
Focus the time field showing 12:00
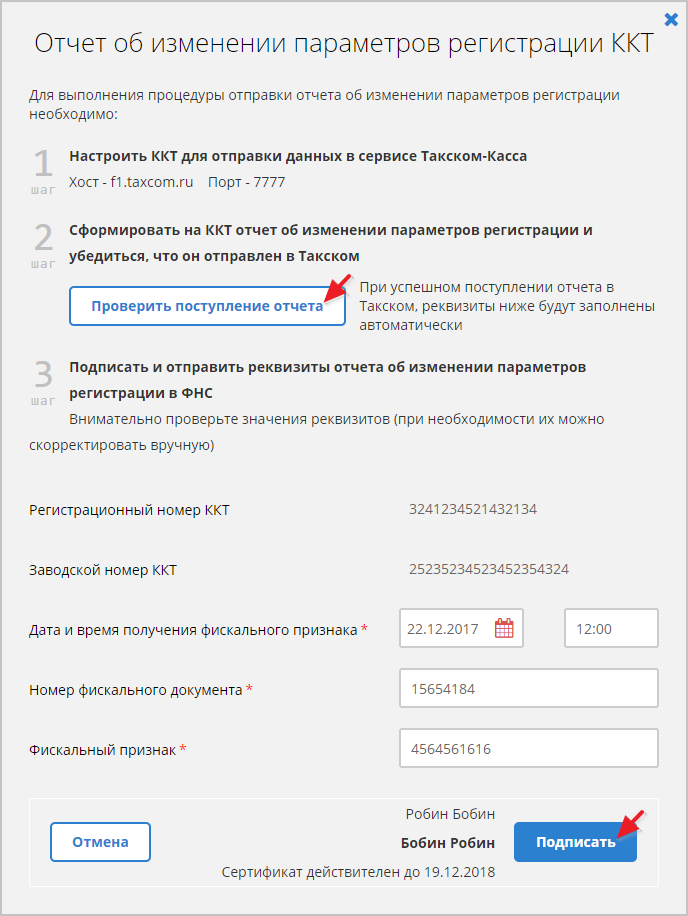point(610,629)
